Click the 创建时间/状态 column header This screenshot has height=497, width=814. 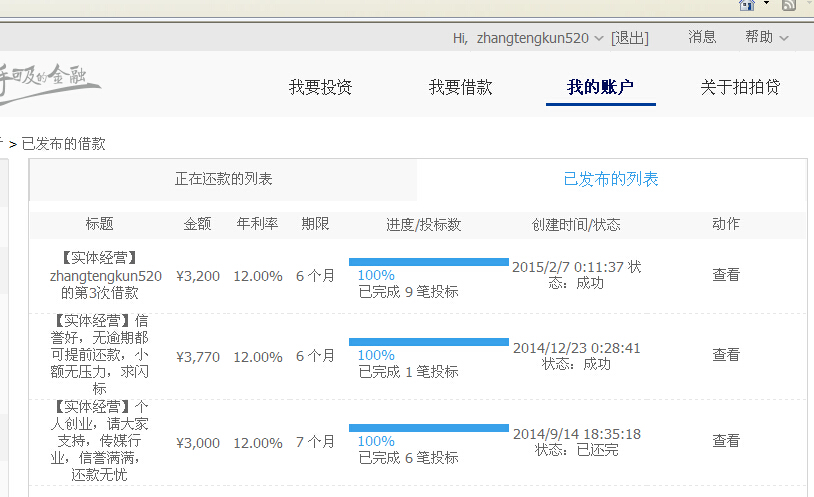pyautogui.click(x=576, y=224)
